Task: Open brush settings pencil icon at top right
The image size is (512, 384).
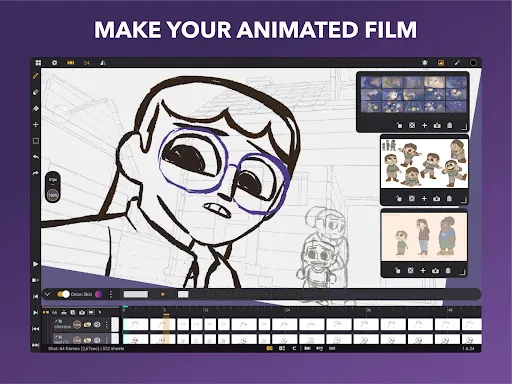Action: (457, 63)
